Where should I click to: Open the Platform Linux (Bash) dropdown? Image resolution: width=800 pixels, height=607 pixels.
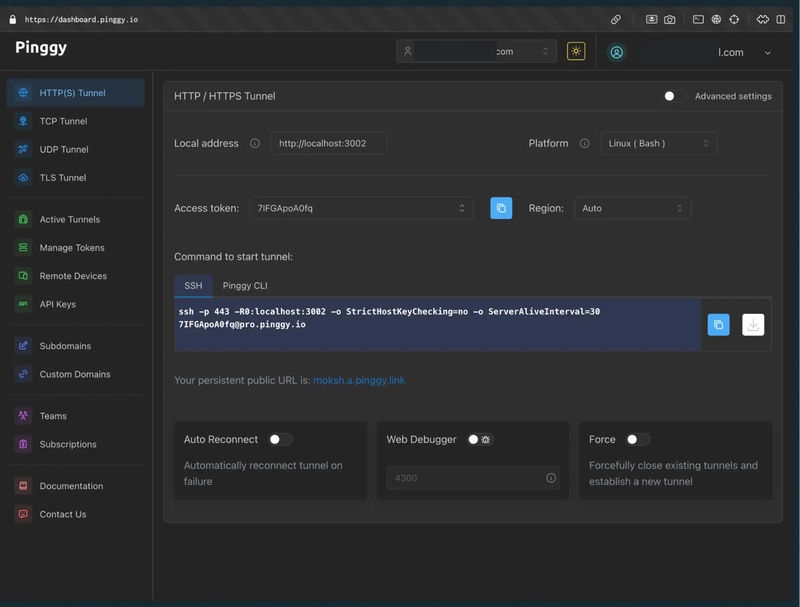[659, 143]
